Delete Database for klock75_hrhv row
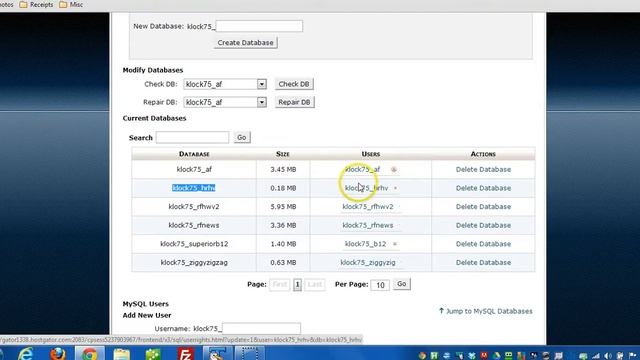Viewport: 640px width, 360px height. 483,188
